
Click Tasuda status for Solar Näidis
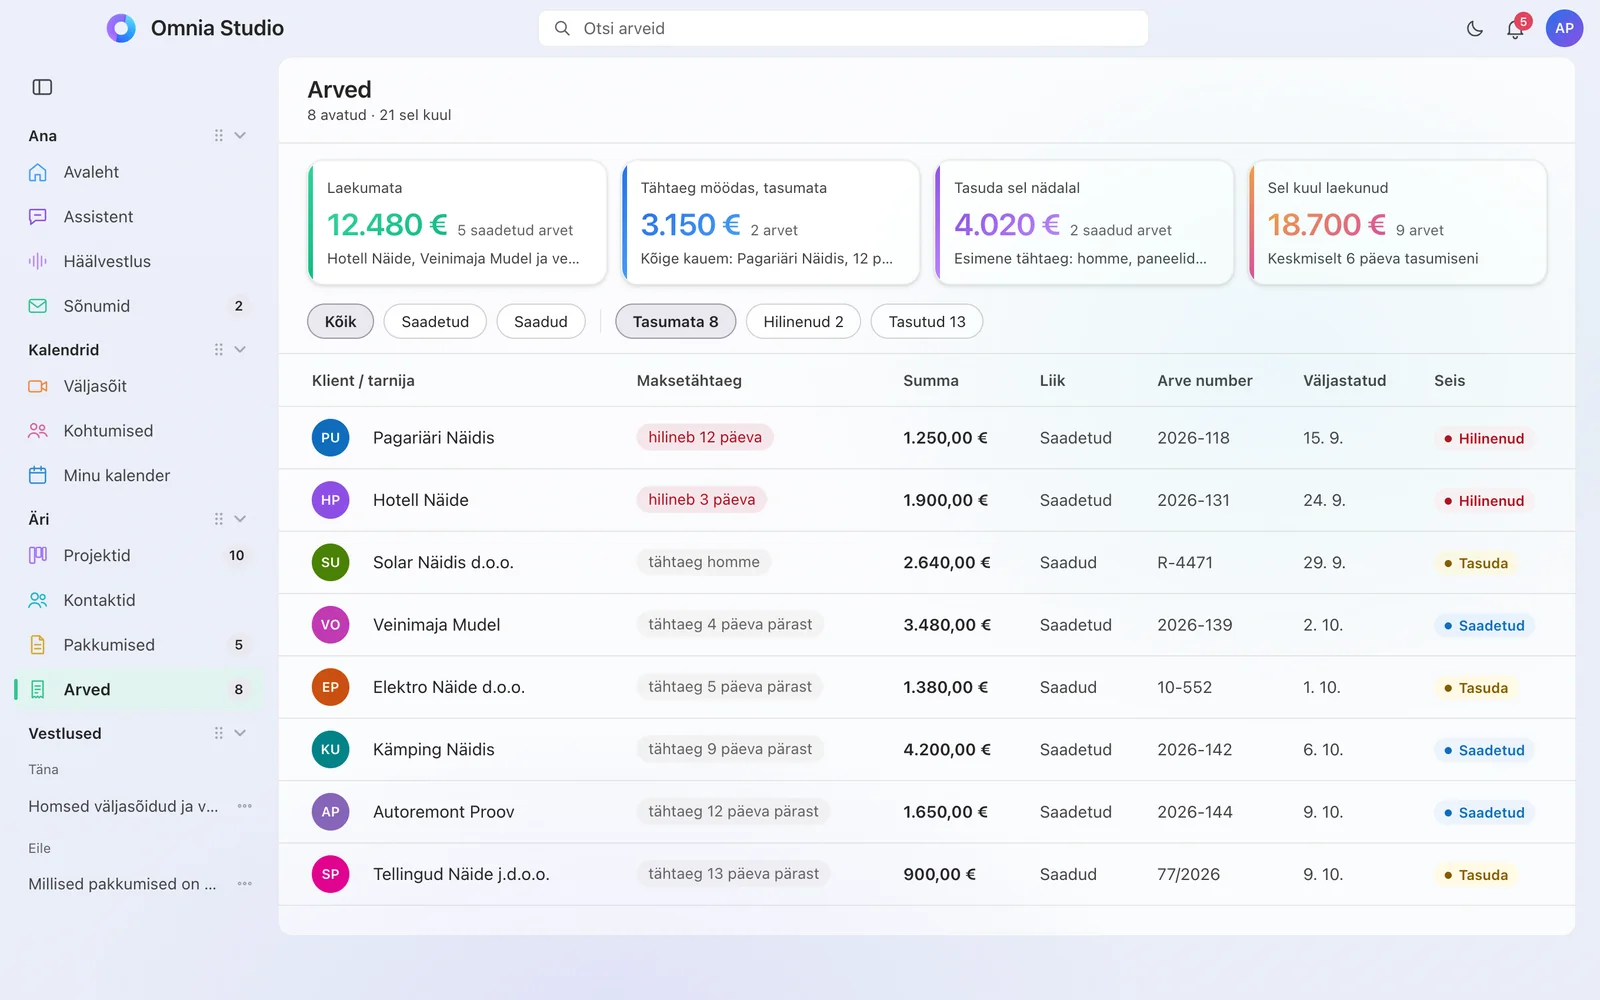(1475, 563)
